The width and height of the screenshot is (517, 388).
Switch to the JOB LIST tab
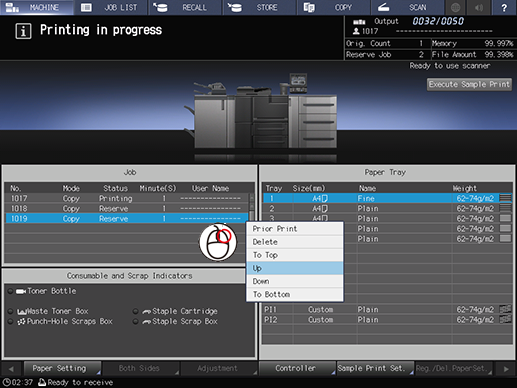click(111, 7)
